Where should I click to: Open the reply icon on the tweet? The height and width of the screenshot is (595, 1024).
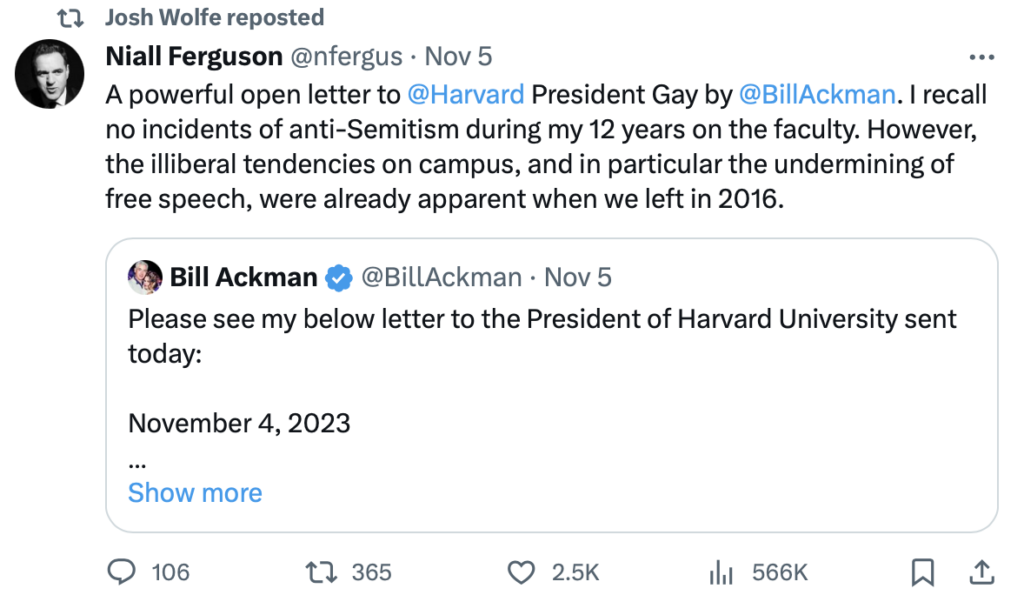click(x=121, y=572)
